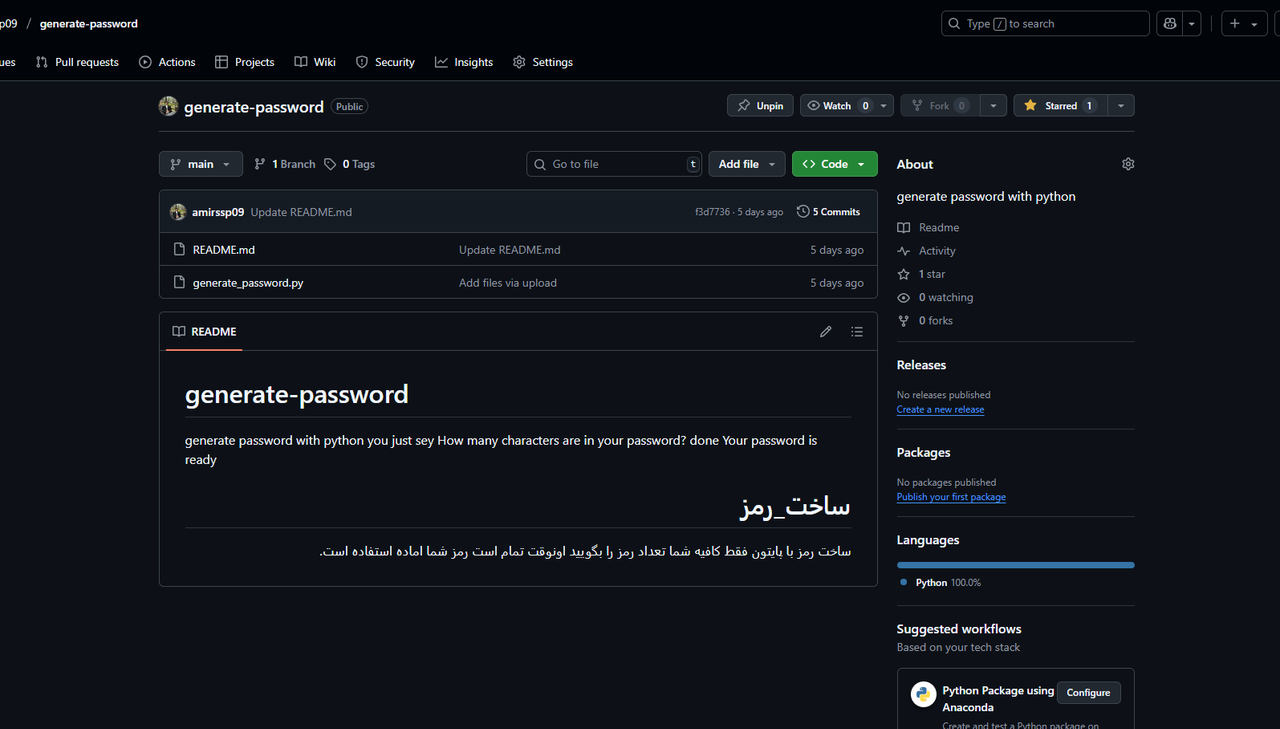Expand the Copilot dropdown arrow in header
The image size is (1280, 729).
click(1191, 24)
